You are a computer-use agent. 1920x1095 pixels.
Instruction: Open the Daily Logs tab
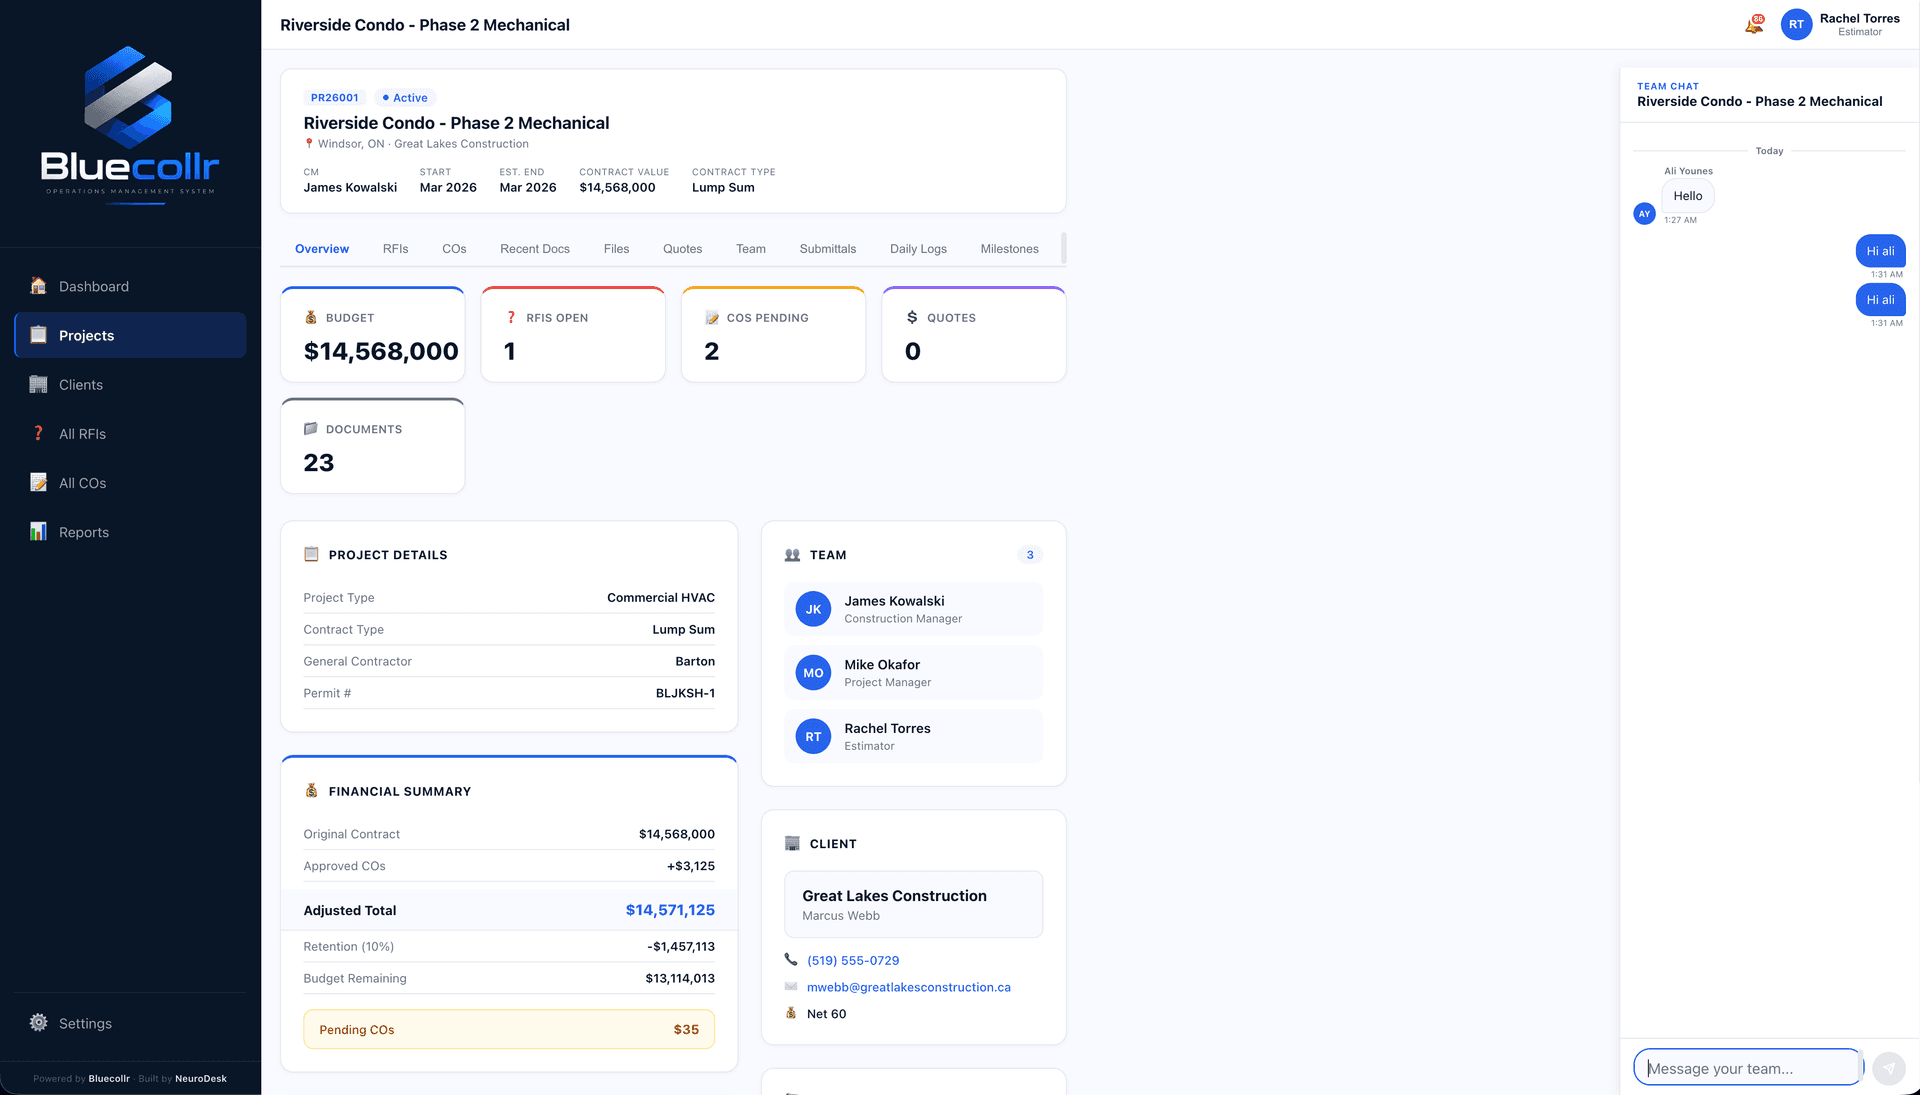click(x=917, y=248)
